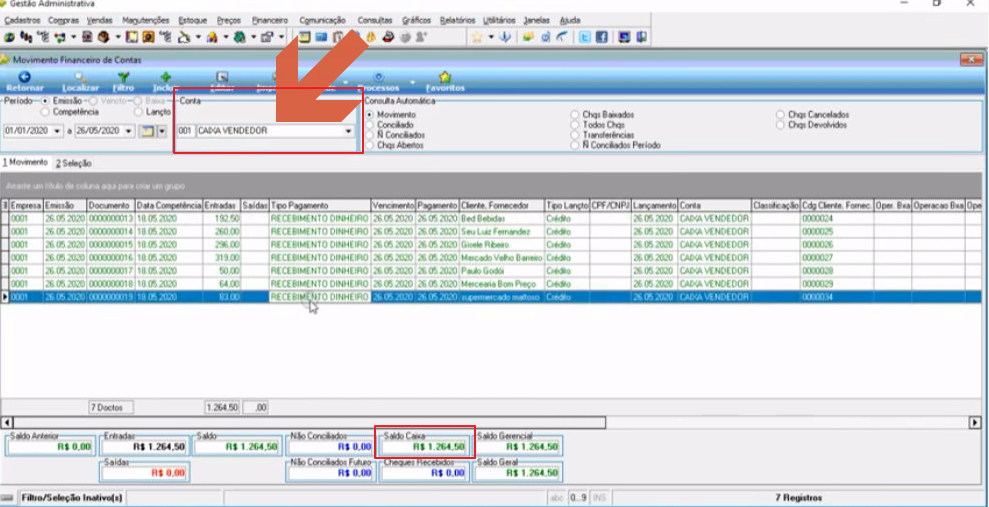This screenshot has height=507, width=989.
Task: Sort by the Entradas column header
Action: (x=221, y=206)
